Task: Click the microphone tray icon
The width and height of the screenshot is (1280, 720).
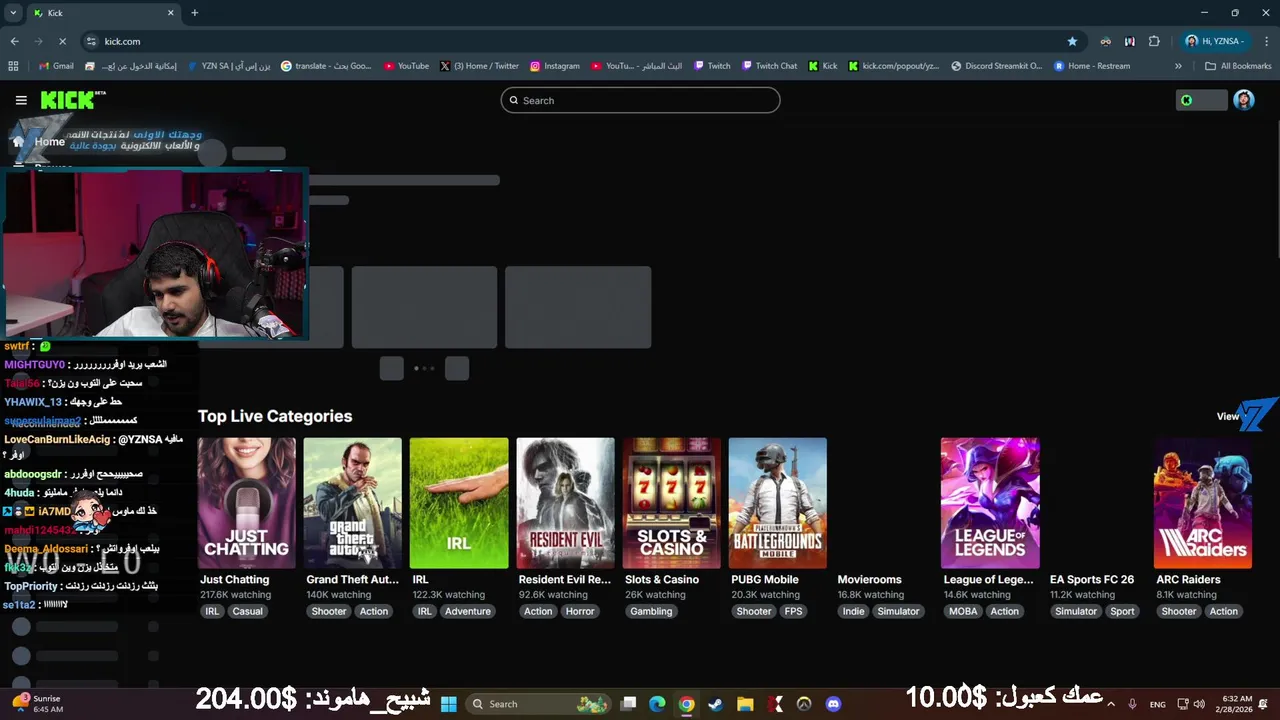Action: pyautogui.click(x=1132, y=704)
